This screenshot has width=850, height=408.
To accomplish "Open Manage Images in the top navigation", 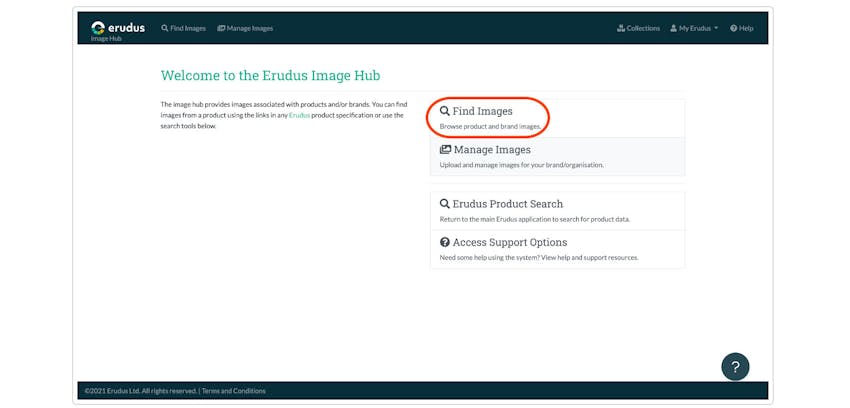I will pyautogui.click(x=245, y=28).
